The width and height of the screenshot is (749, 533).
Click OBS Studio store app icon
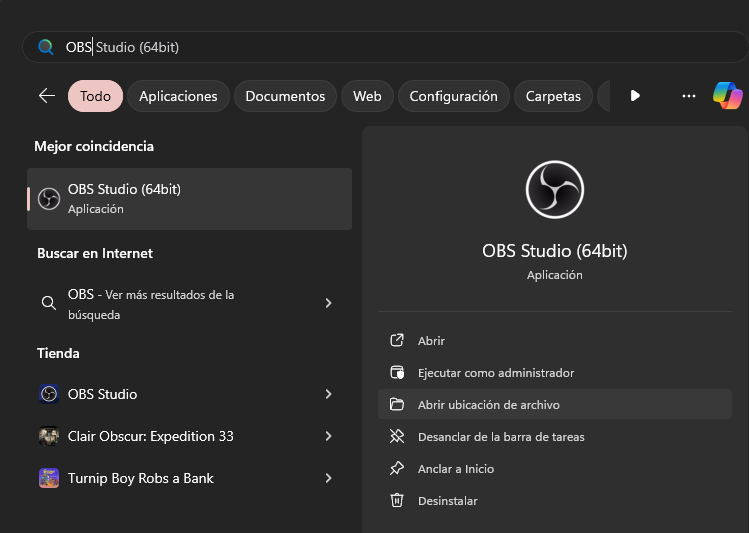(49, 394)
